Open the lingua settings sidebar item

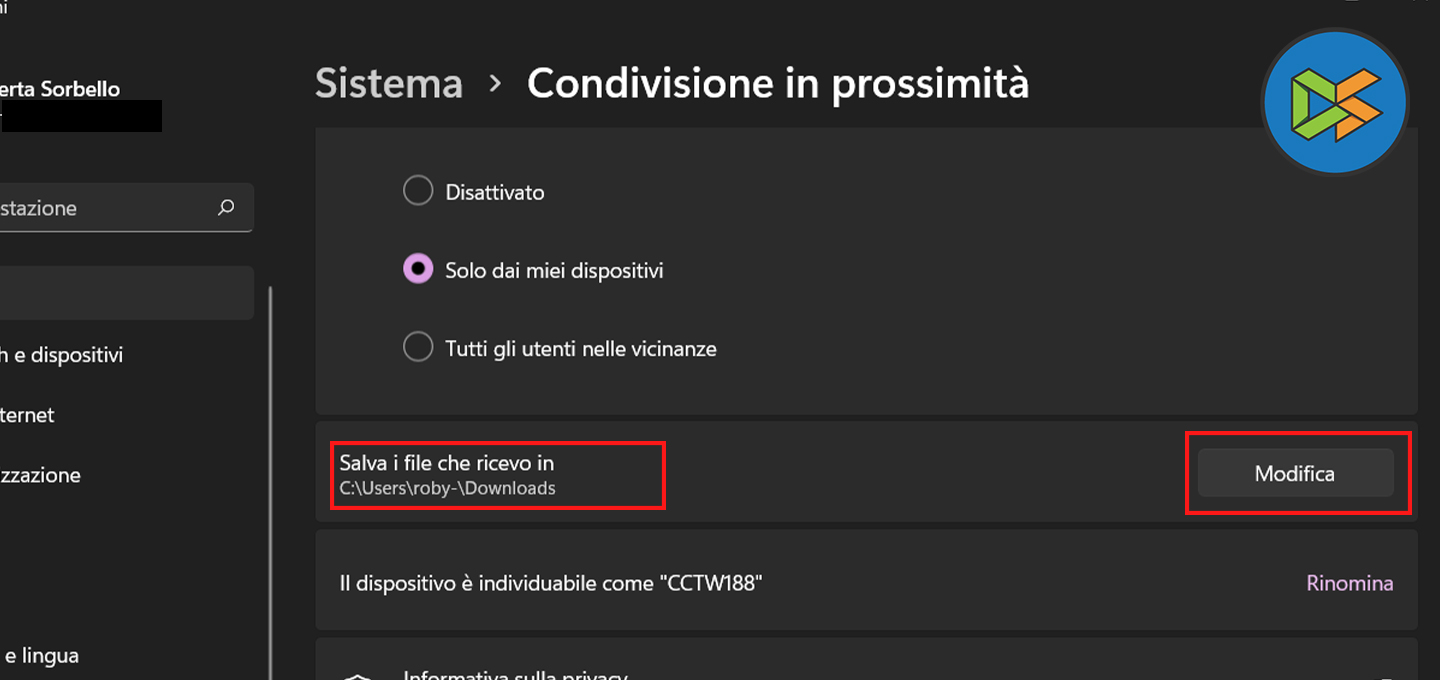pos(40,656)
